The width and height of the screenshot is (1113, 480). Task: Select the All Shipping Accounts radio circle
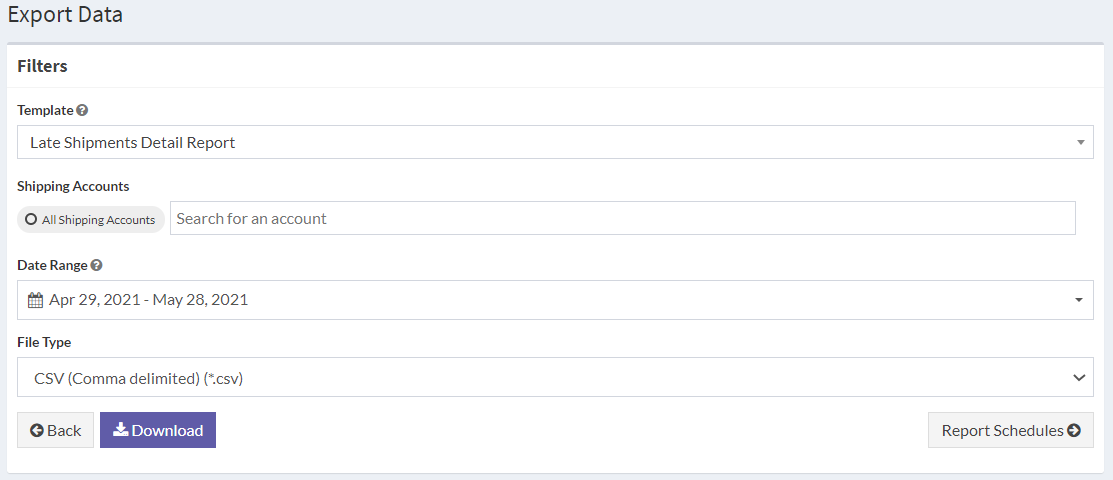click(32, 219)
